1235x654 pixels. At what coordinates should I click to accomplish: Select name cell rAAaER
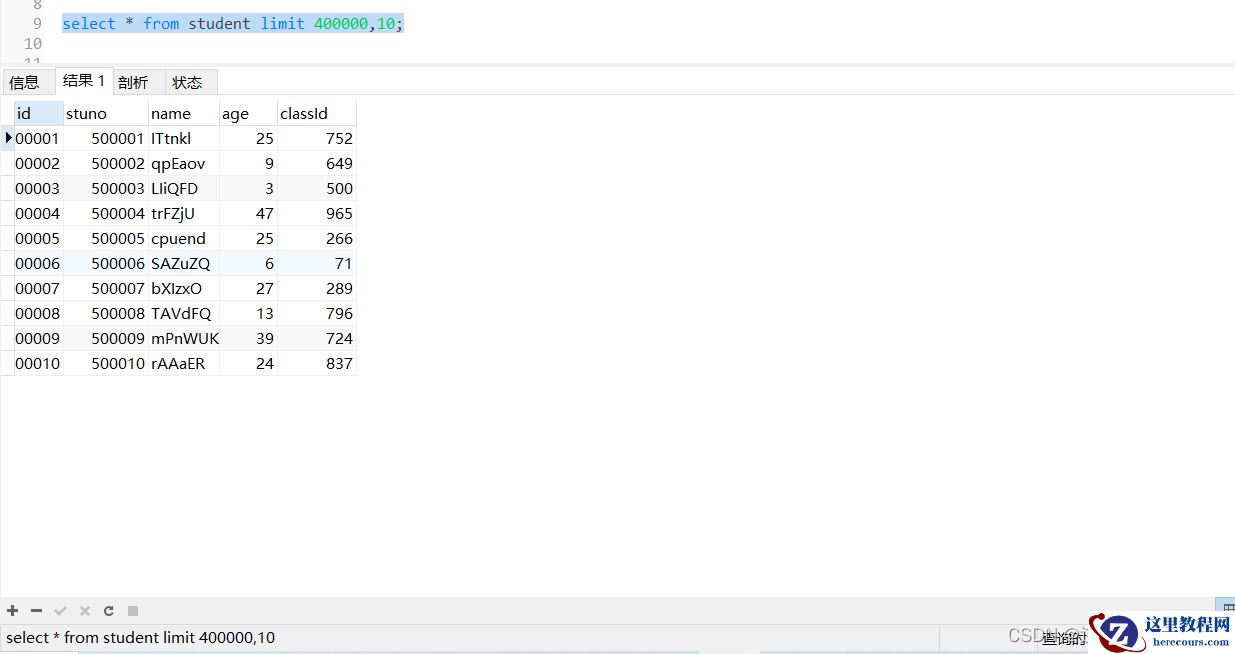click(x=184, y=363)
